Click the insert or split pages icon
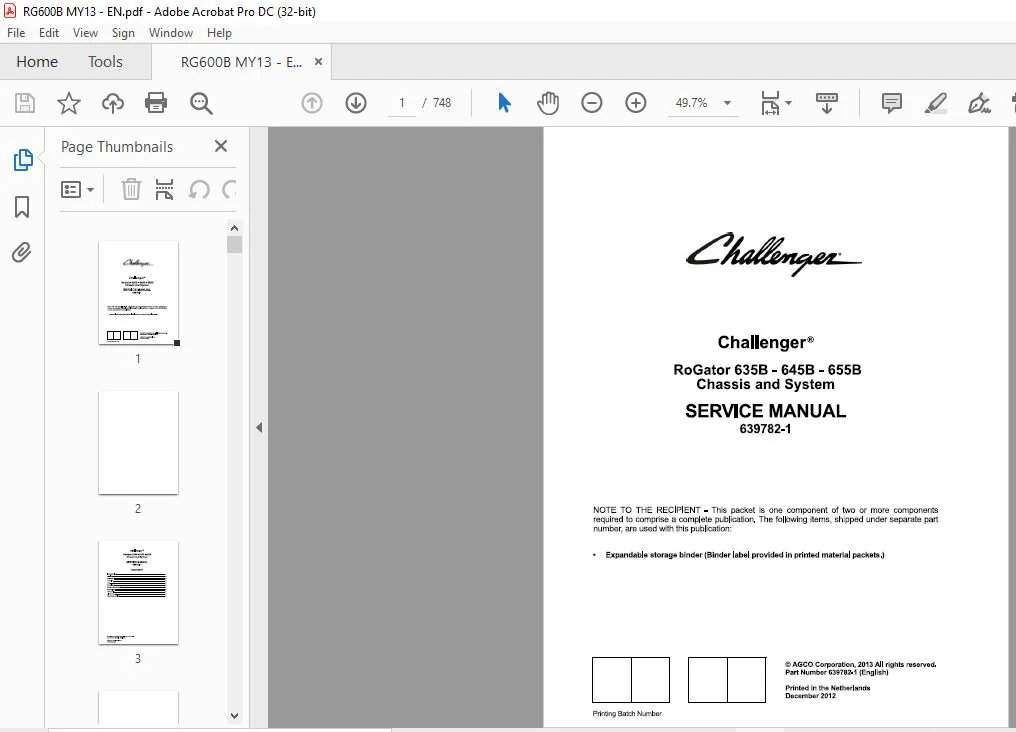Viewport: 1016px width, 732px height. coord(165,189)
